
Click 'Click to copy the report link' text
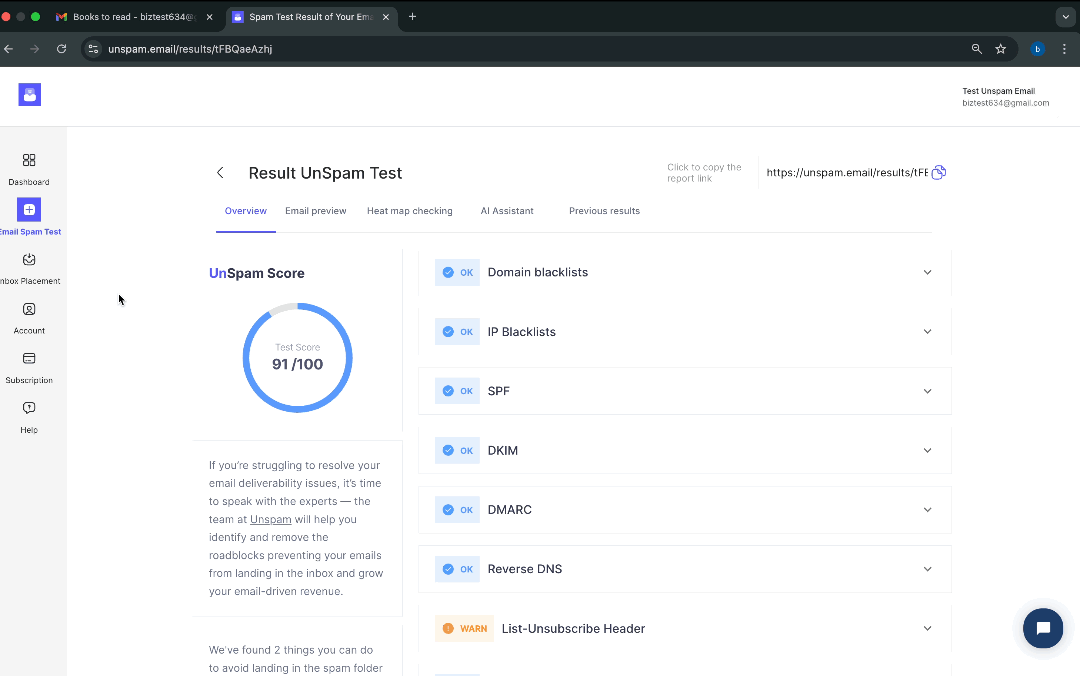click(x=704, y=173)
